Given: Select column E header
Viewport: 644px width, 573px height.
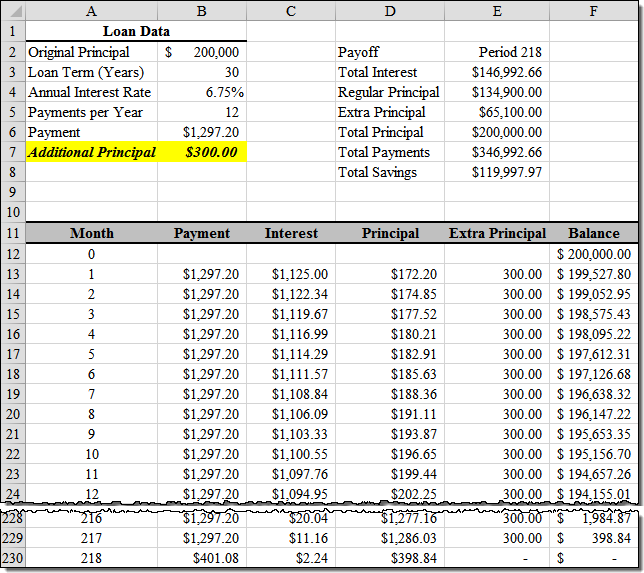Looking at the screenshot, I should [497, 11].
